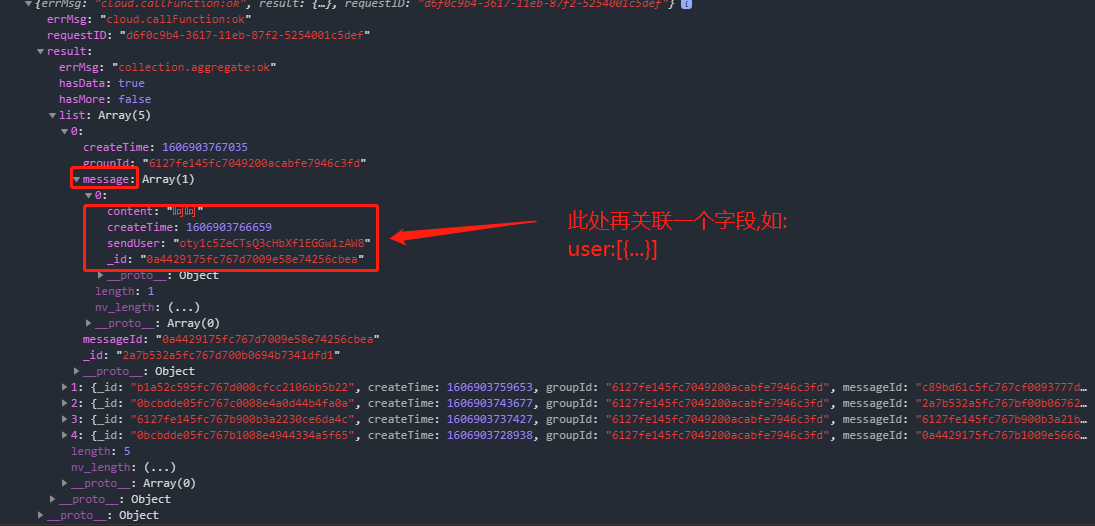Click the info icon after requestID

[686, 4]
